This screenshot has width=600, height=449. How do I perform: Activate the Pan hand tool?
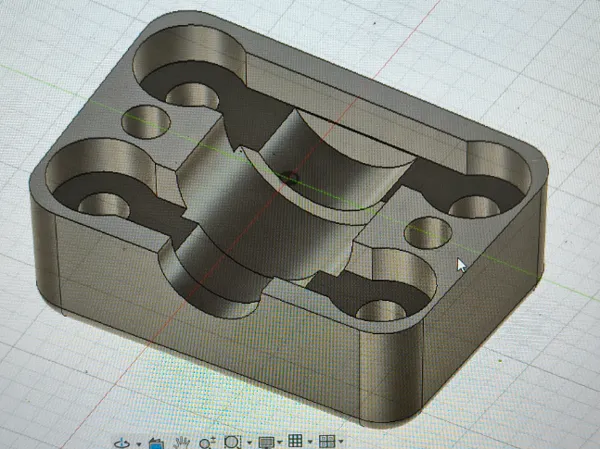(182, 442)
